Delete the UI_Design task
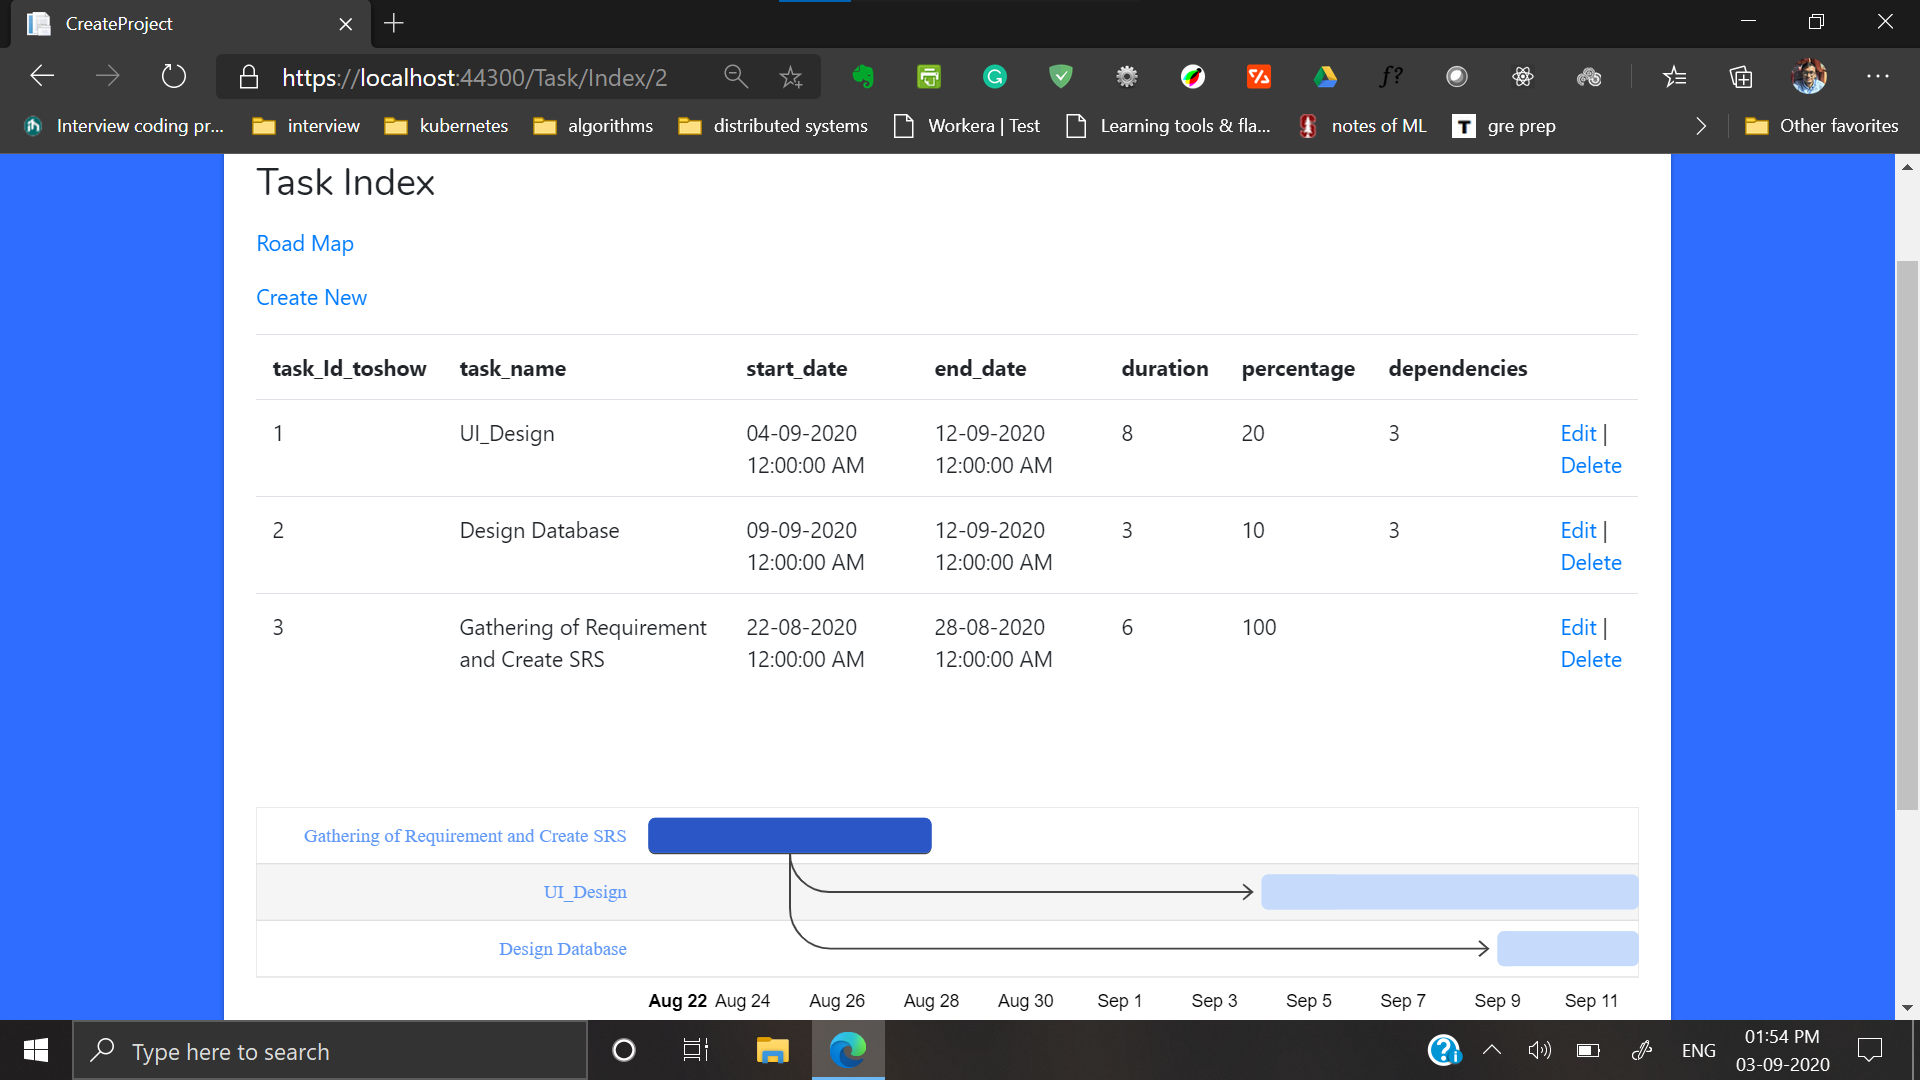 (x=1590, y=466)
